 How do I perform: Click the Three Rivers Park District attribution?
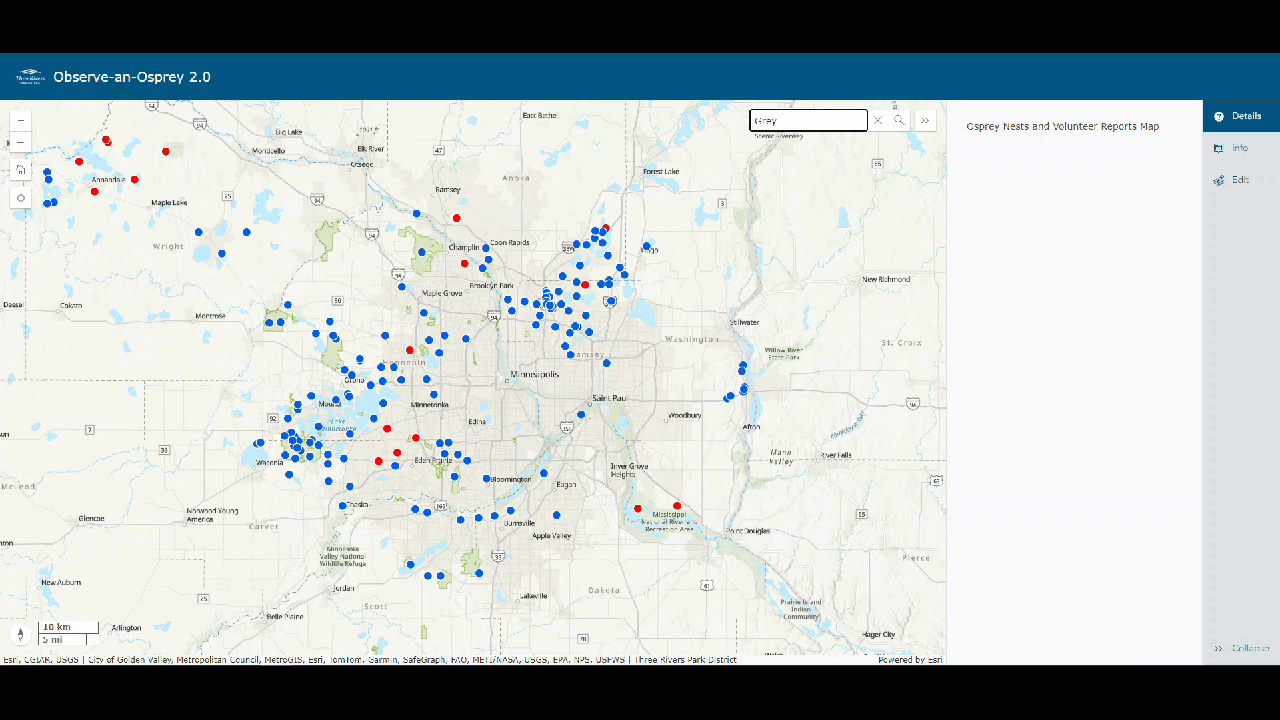tap(685, 660)
